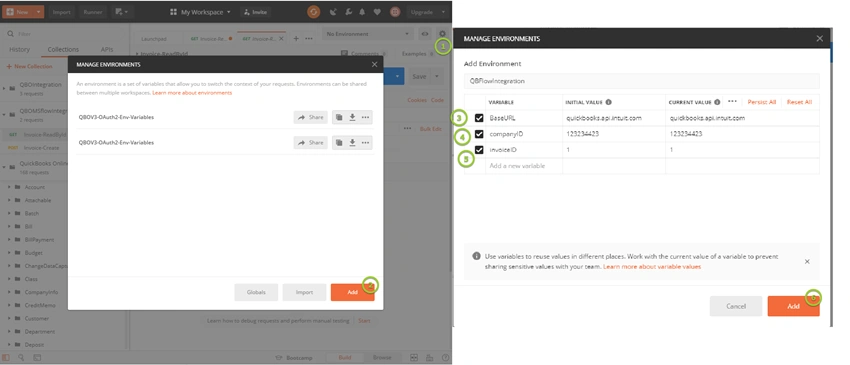Click the Reset All link
Viewport: 850px width, 365px height.
point(799,102)
